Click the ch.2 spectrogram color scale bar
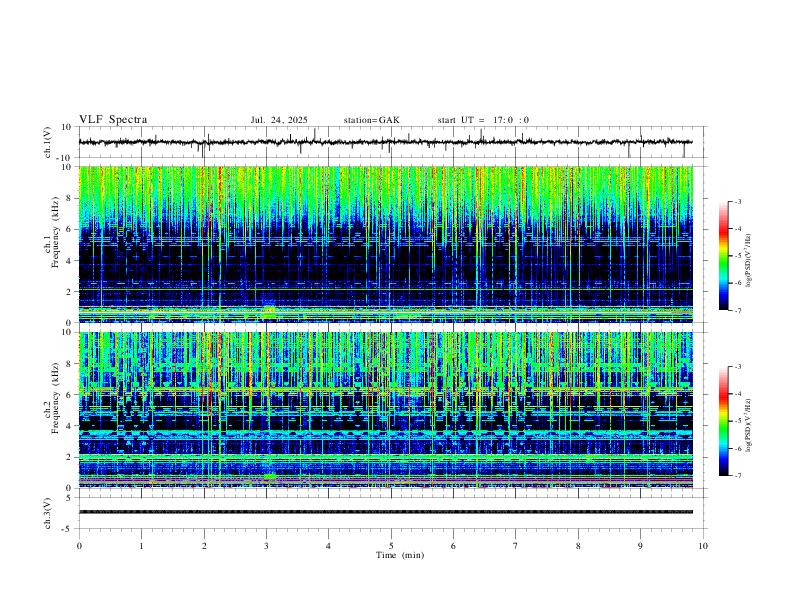Screen dimensions: 792x612 (x=723, y=421)
